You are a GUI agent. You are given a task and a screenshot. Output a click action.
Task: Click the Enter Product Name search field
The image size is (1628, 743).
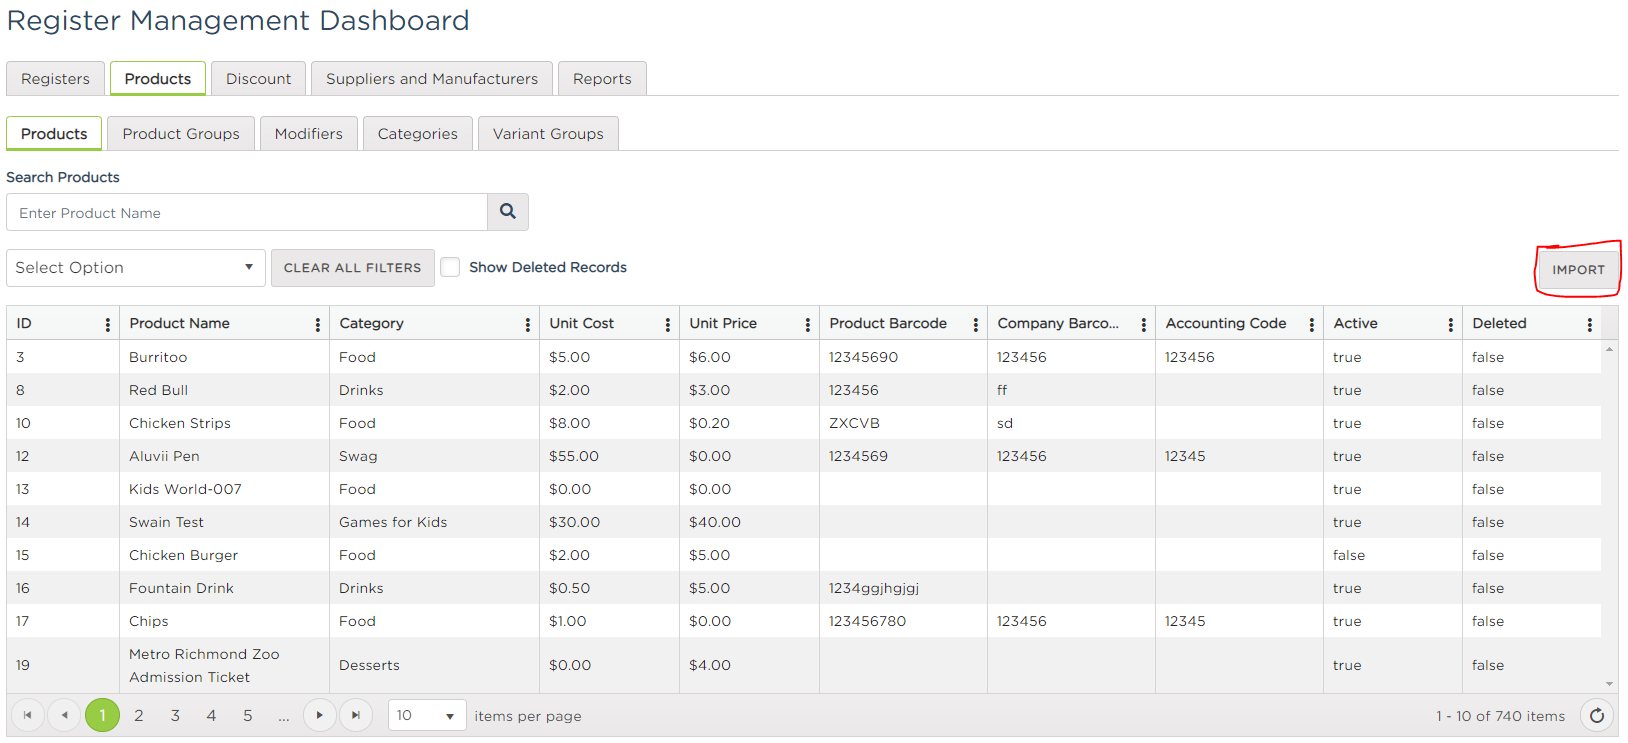tap(247, 212)
